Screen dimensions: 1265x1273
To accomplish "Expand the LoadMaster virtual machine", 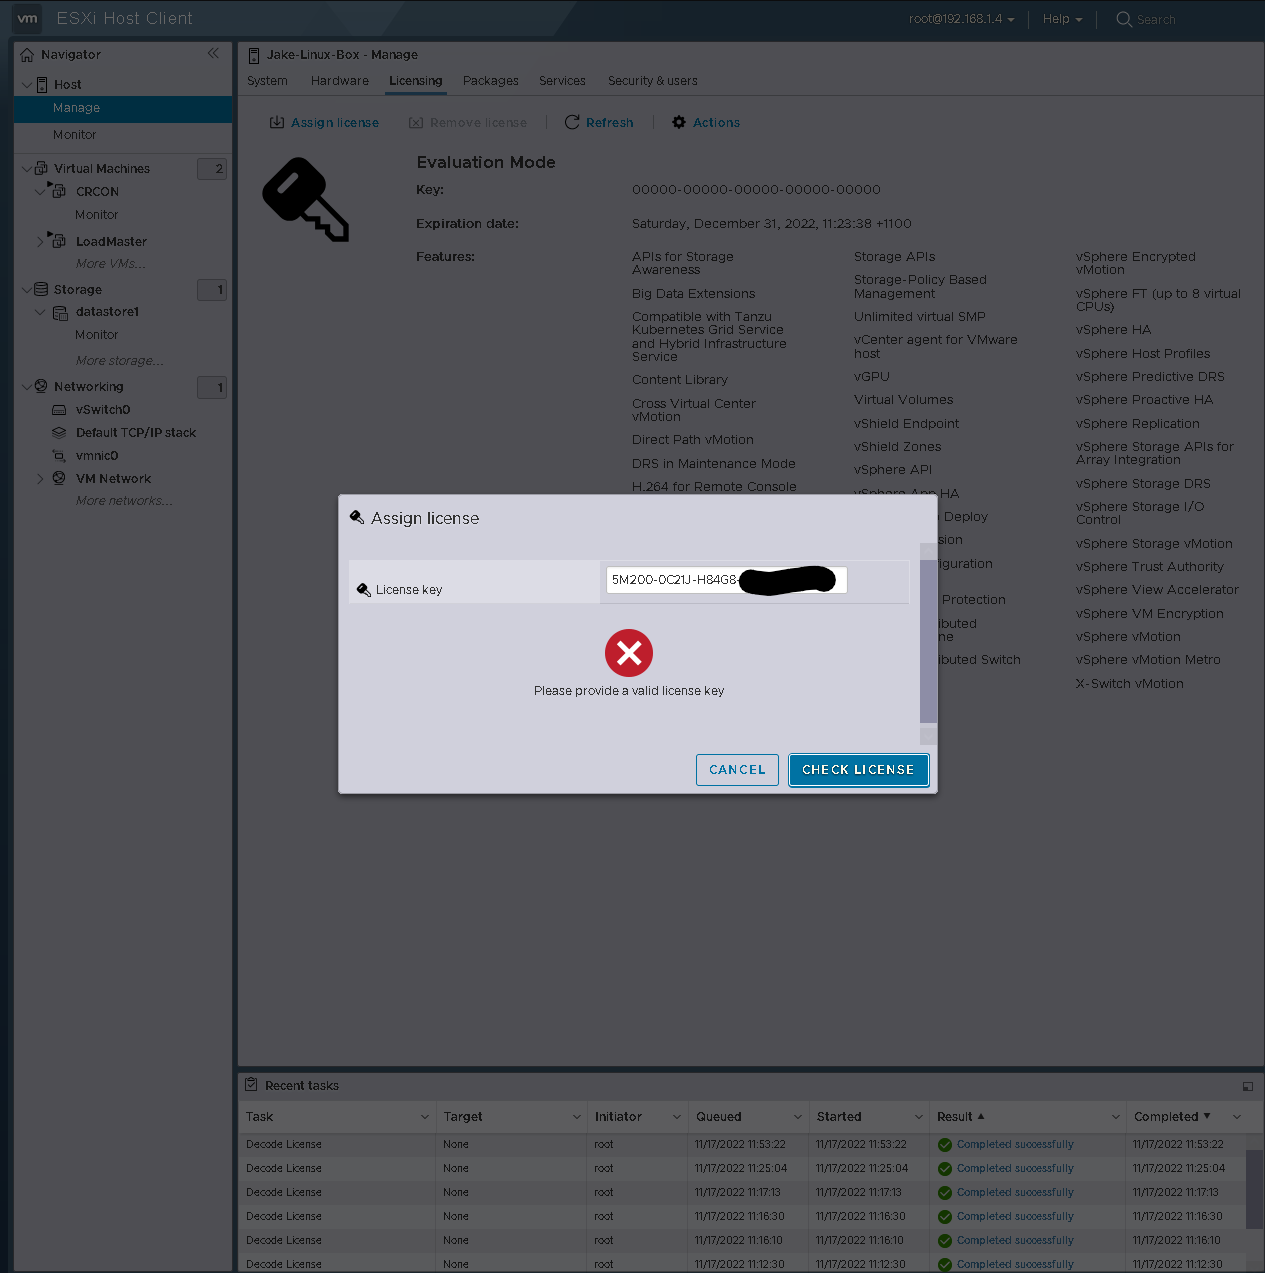I will point(42,240).
